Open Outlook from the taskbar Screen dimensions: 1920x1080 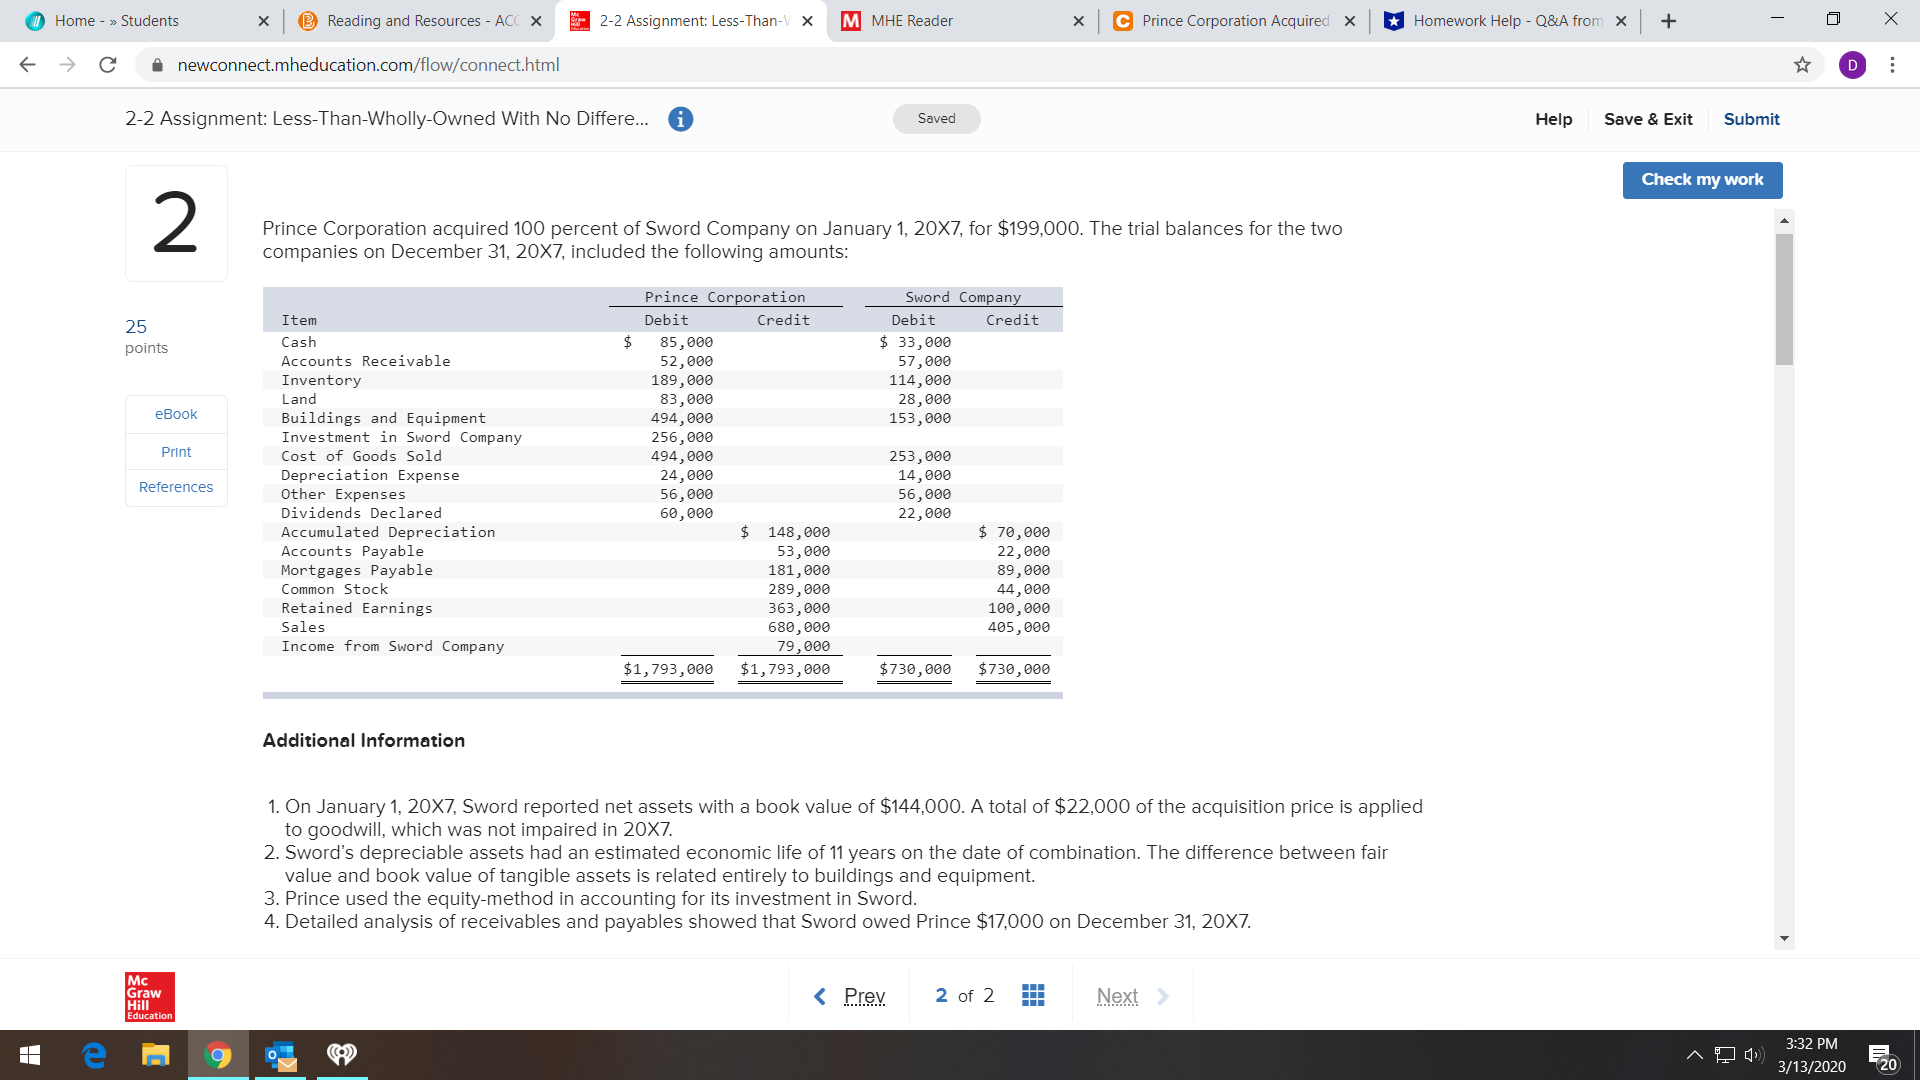(x=281, y=1055)
